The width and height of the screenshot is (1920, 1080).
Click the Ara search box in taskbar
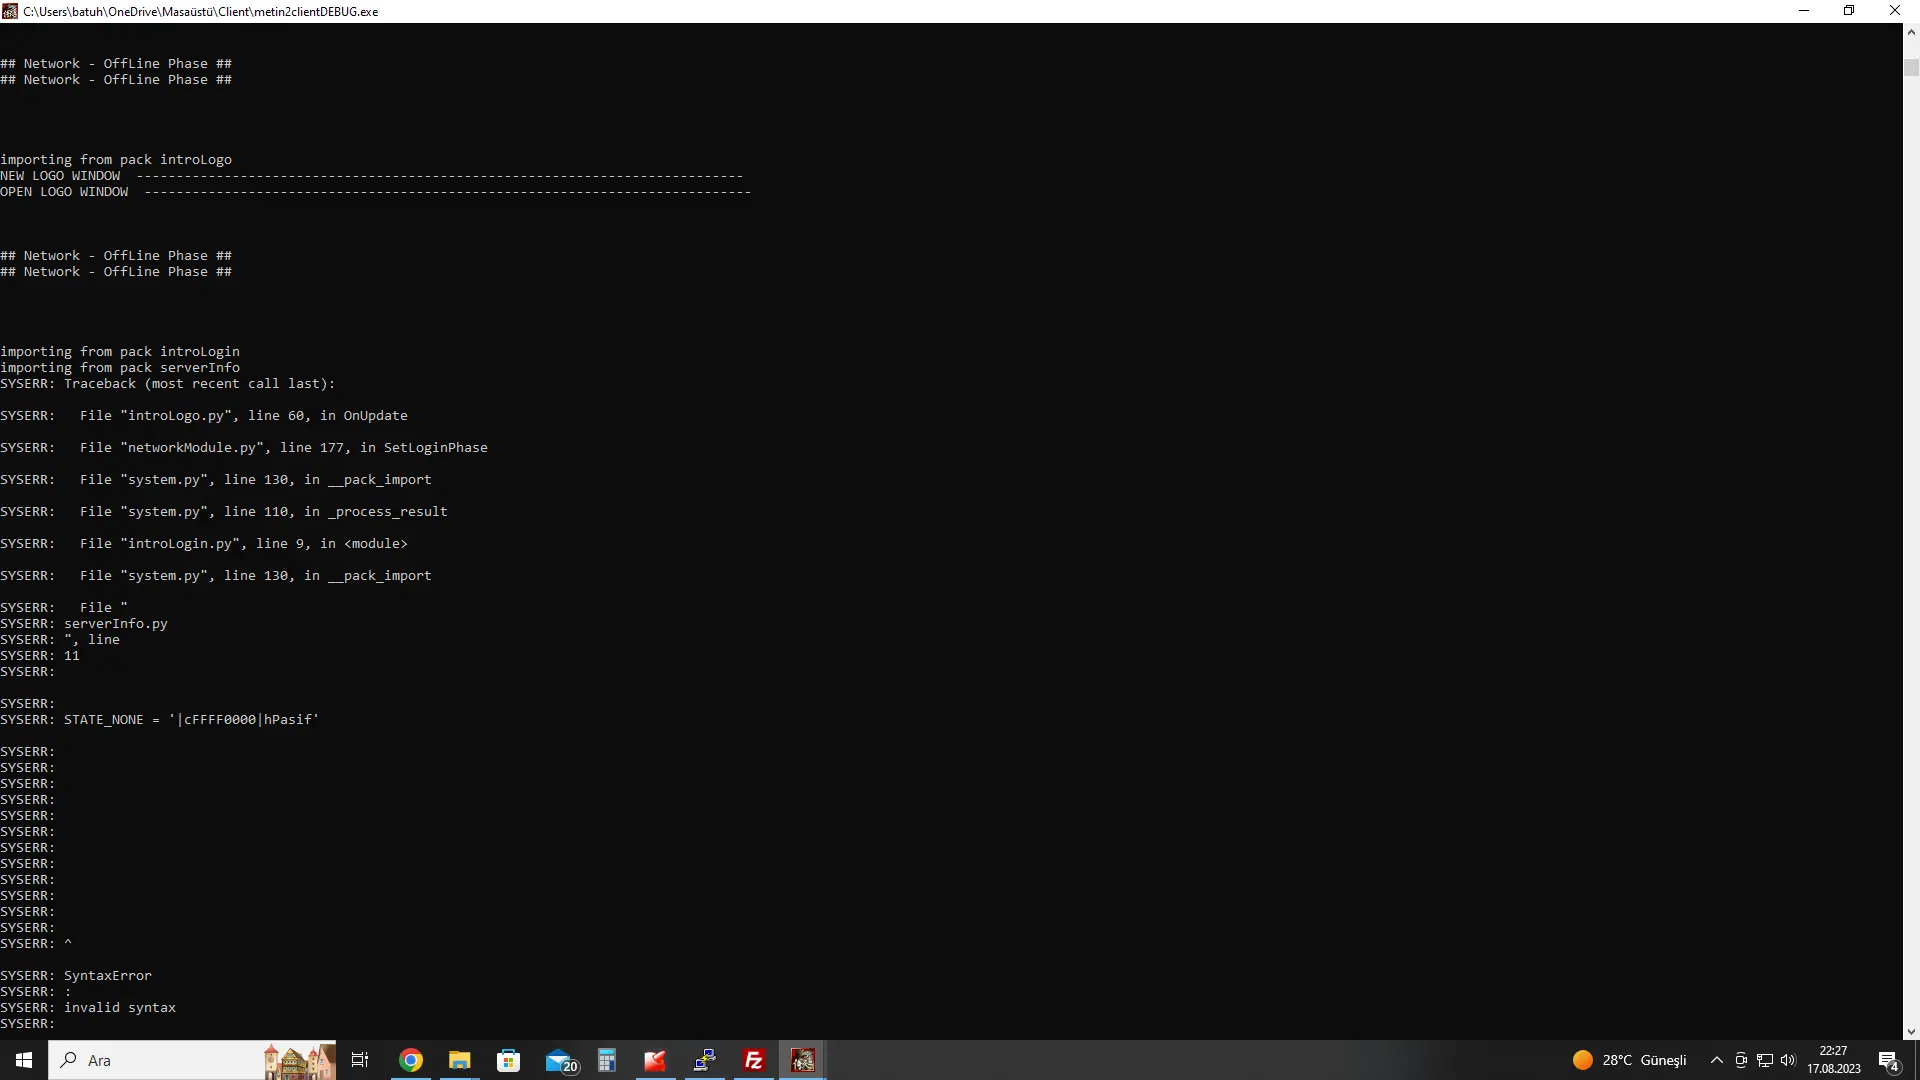click(192, 1060)
